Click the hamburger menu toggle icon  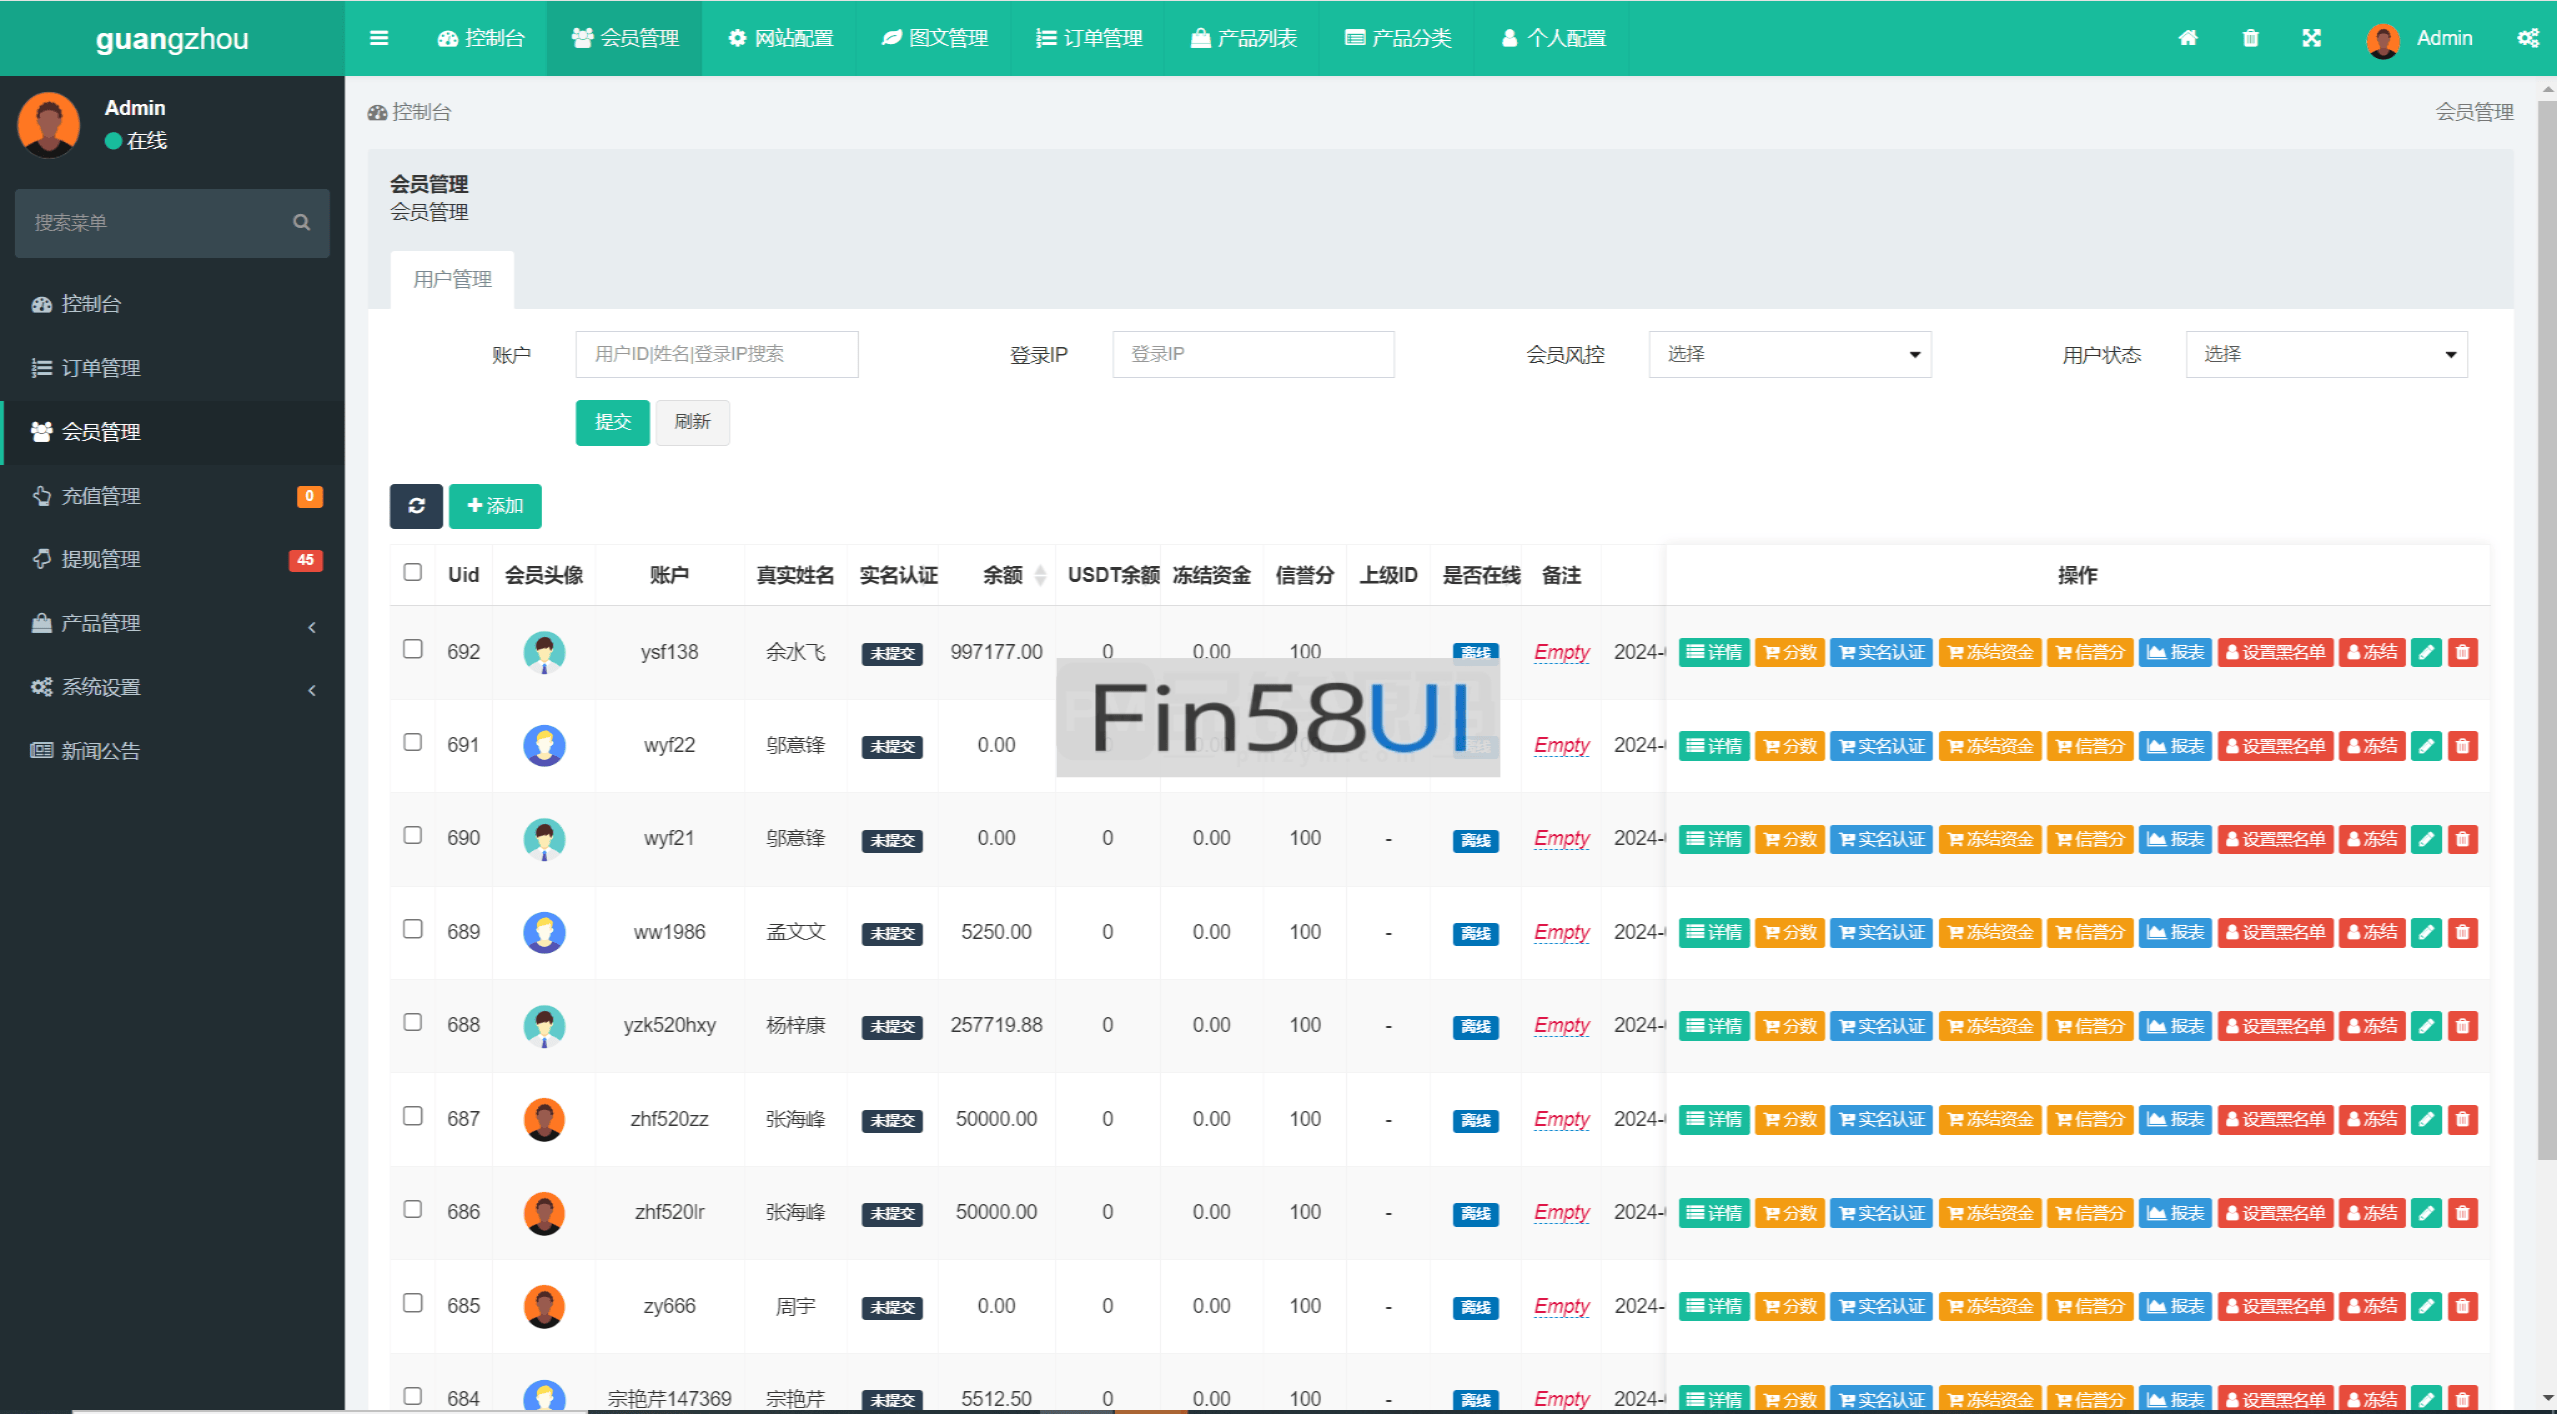(378, 38)
